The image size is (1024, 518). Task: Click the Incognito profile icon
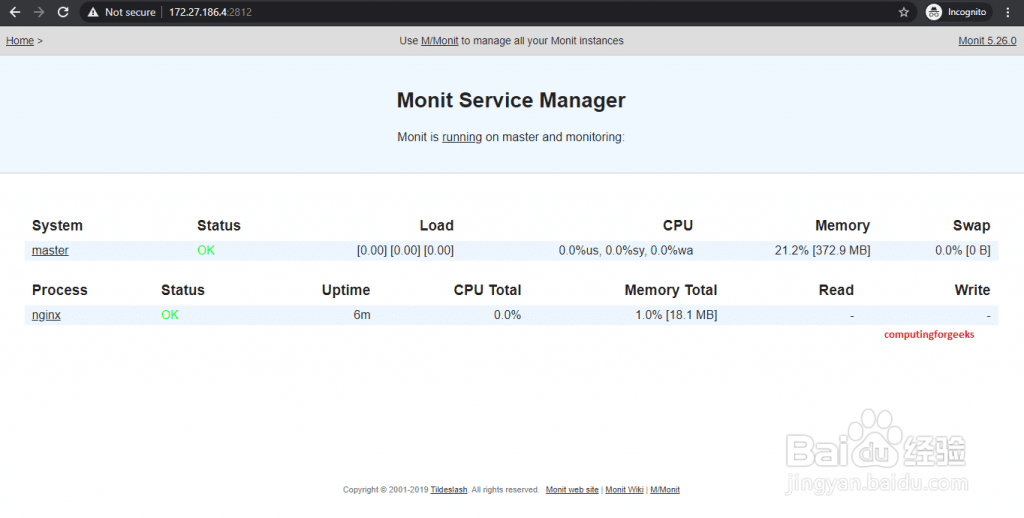point(934,12)
